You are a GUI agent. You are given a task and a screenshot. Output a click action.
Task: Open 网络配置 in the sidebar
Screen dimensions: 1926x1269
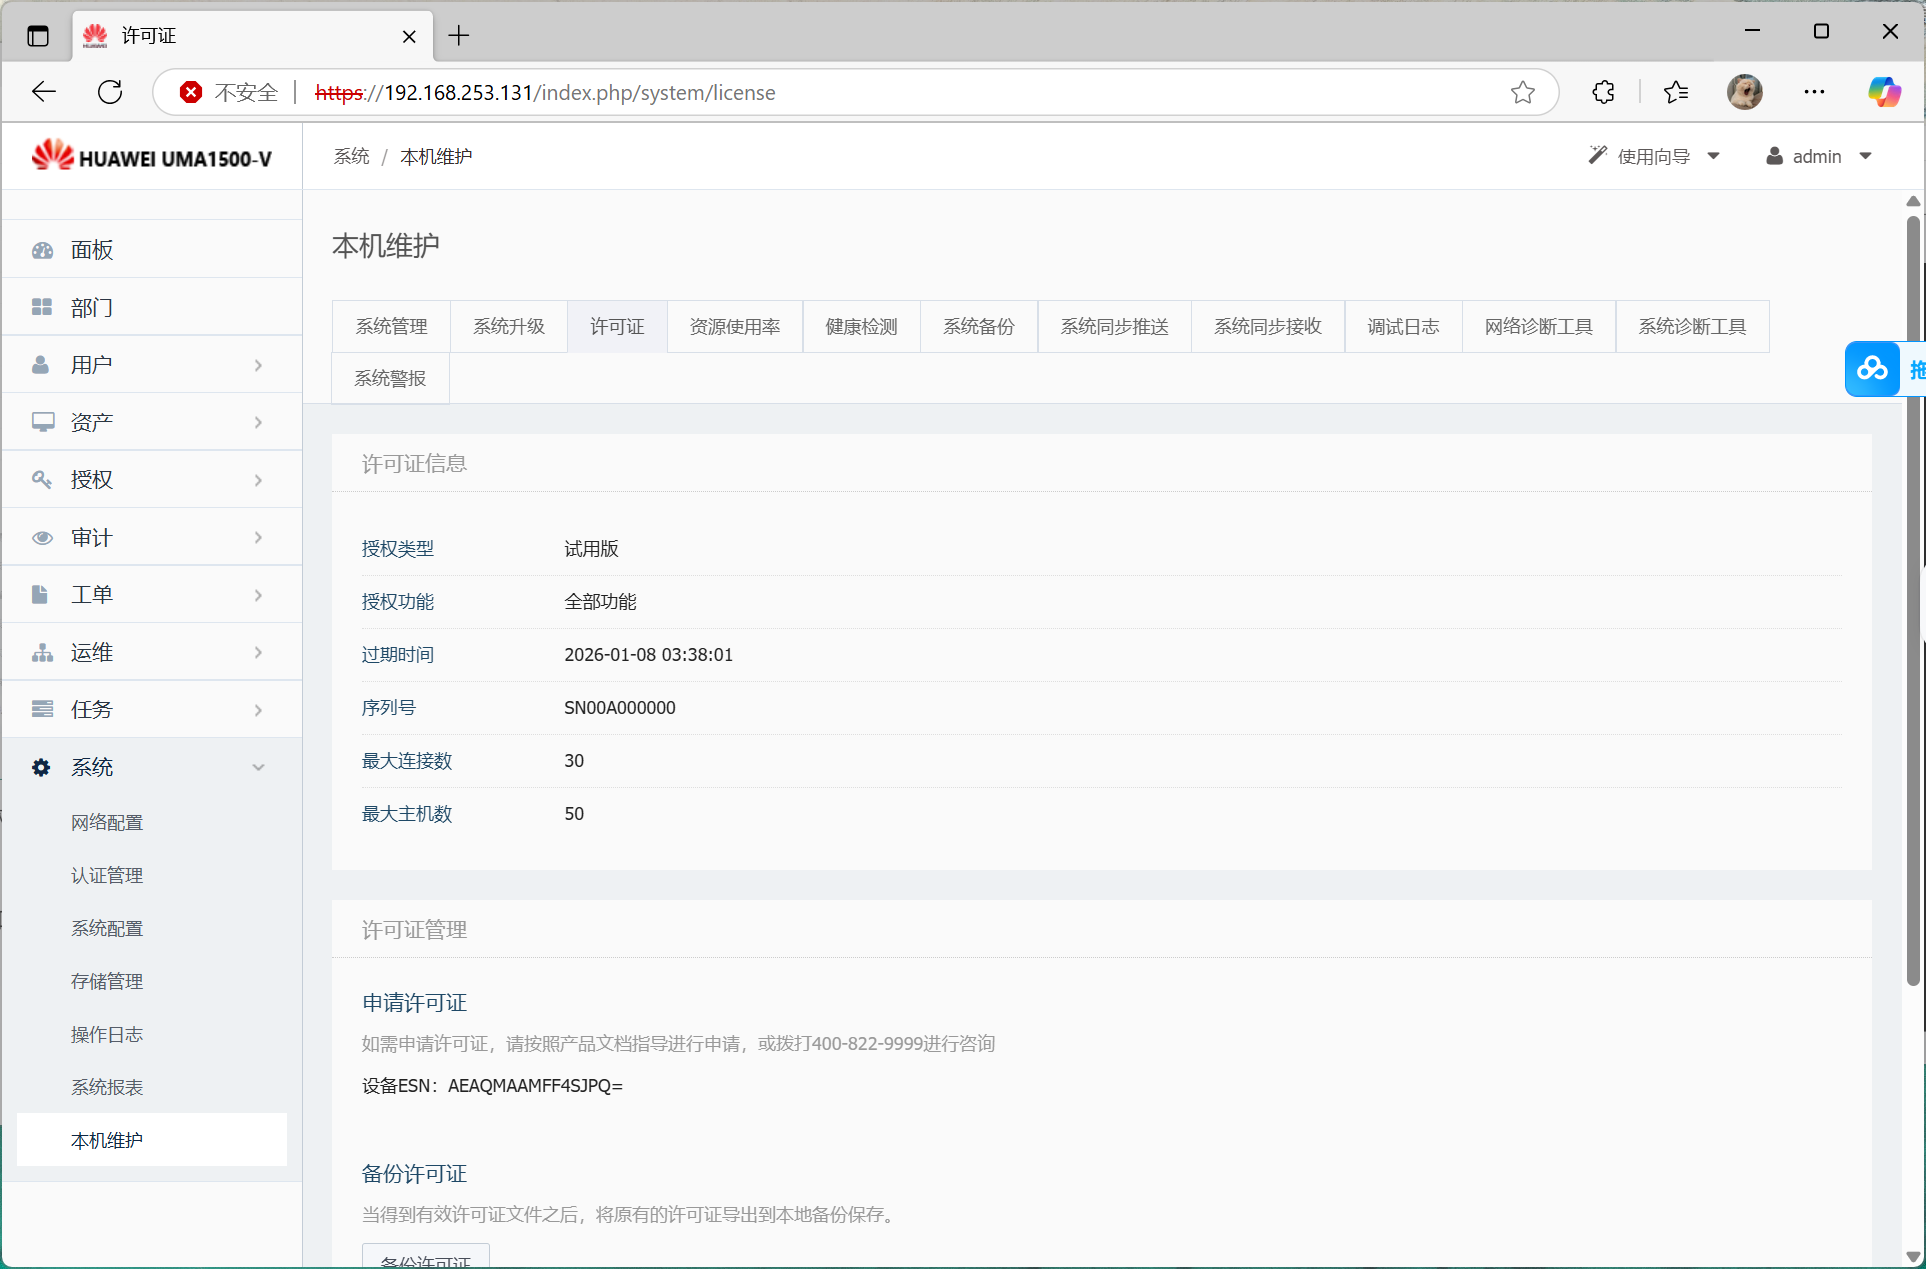(107, 822)
